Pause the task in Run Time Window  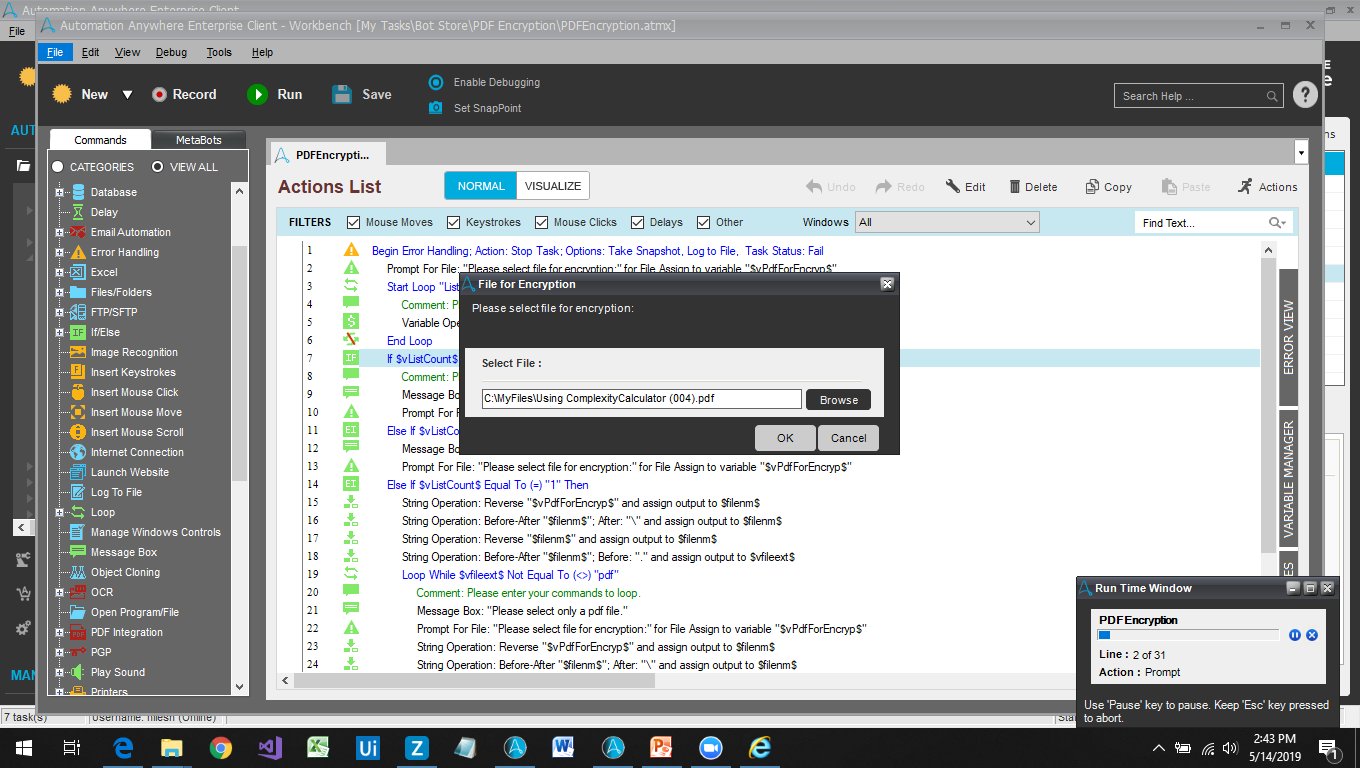click(x=1295, y=635)
